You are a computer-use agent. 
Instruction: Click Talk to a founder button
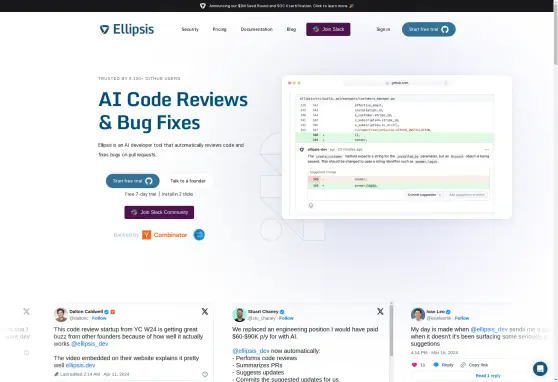tap(188, 181)
